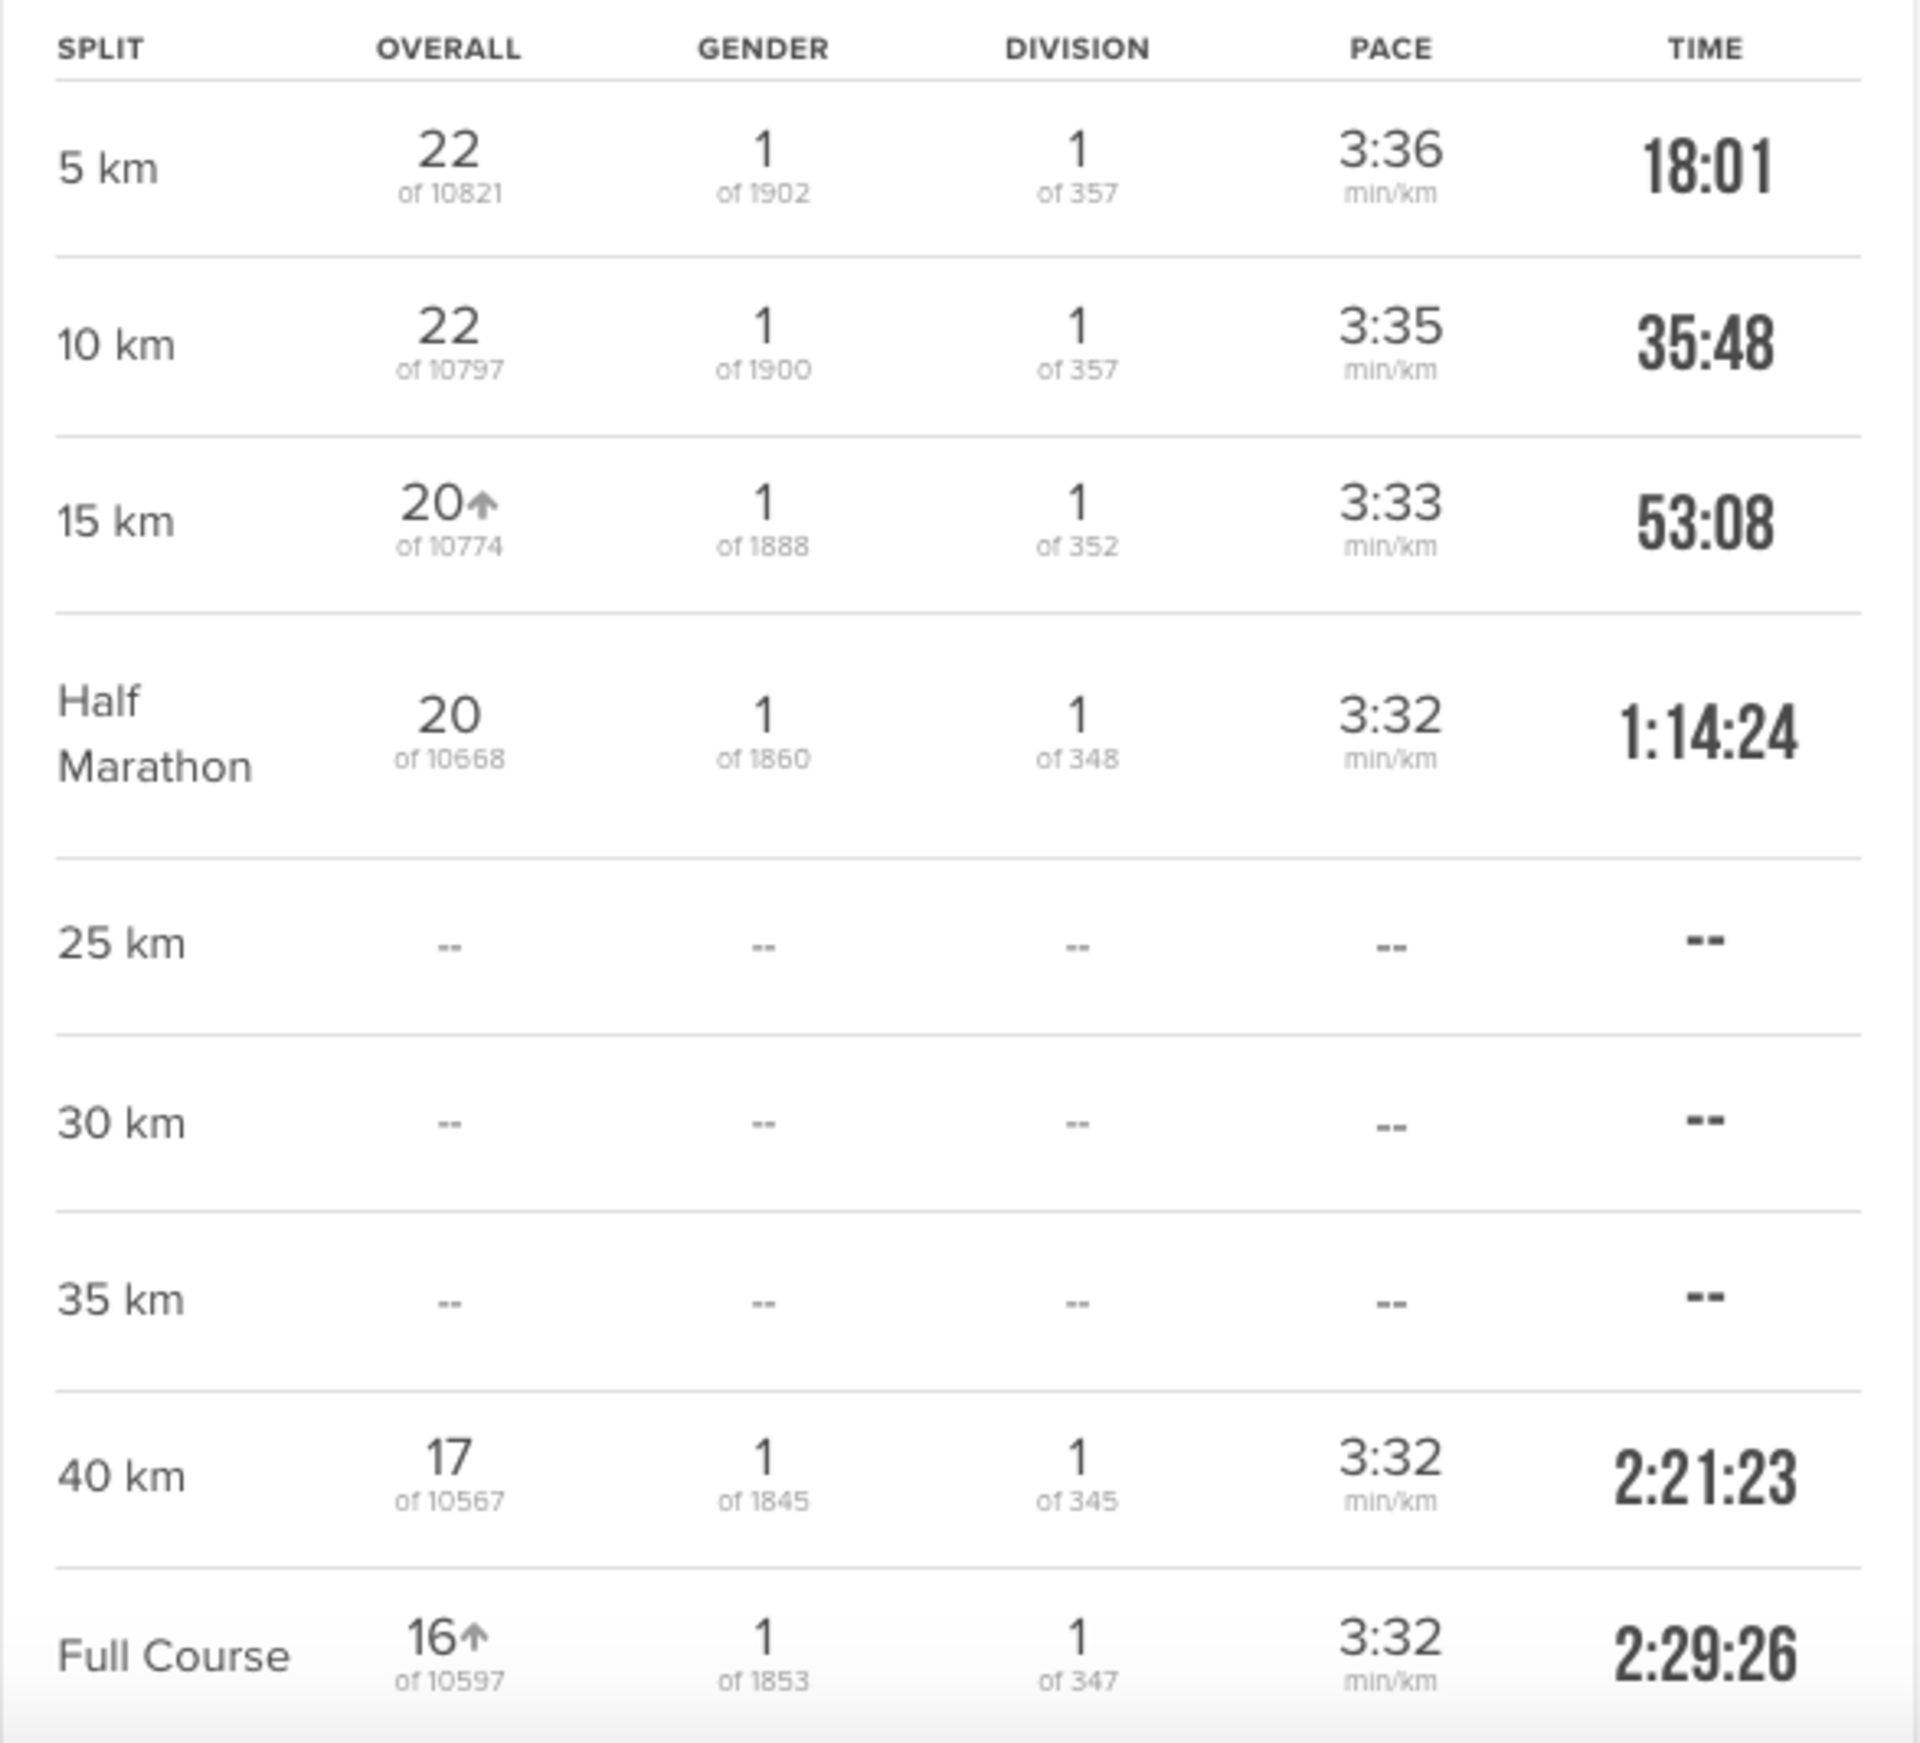Click the 15 km time 53:08
Image resolution: width=1920 pixels, height=1743 pixels.
coord(1706,521)
